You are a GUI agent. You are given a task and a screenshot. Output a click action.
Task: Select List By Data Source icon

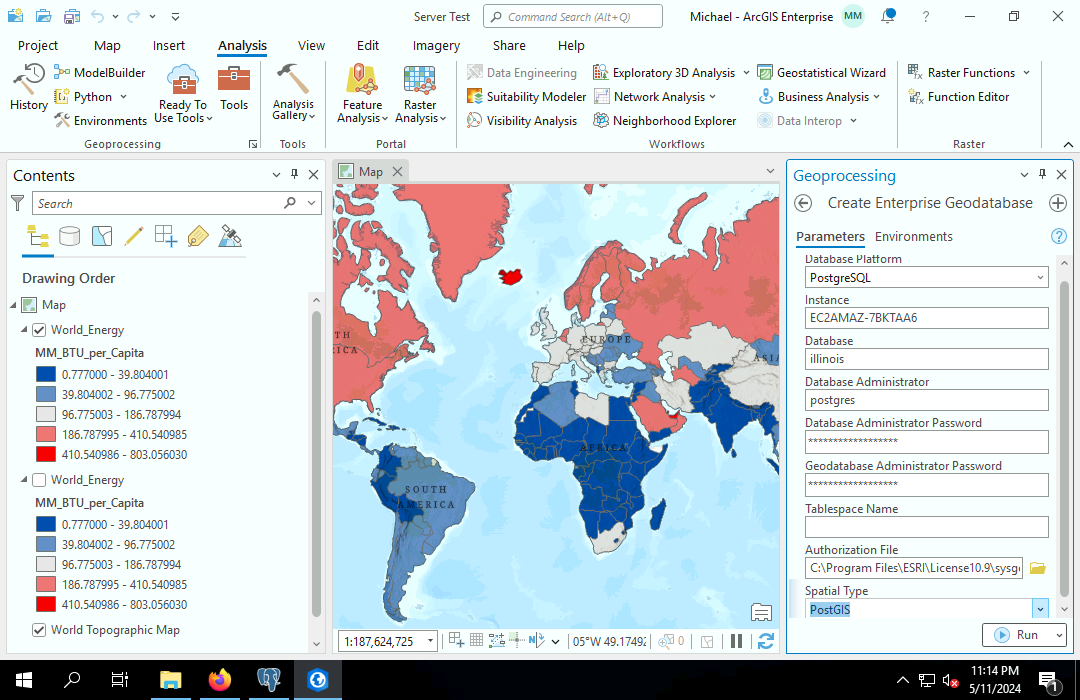70,236
